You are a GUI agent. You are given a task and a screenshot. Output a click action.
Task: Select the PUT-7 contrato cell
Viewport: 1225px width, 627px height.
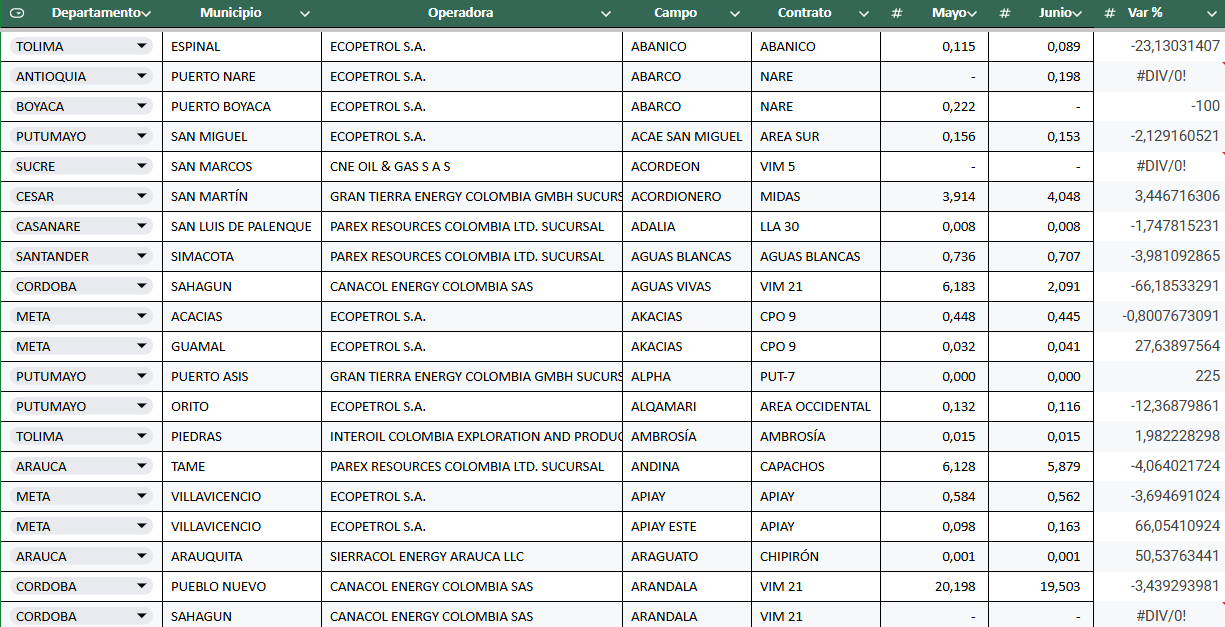[816, 377]
